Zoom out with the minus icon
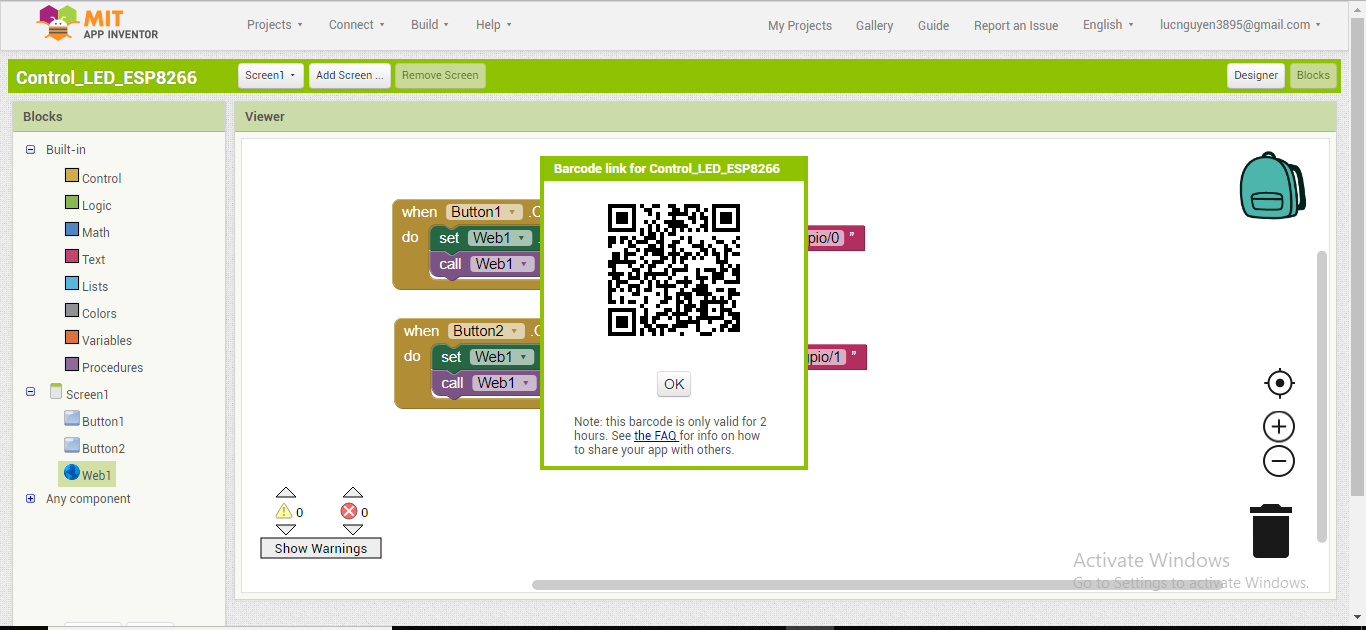 pos(1279,461)
